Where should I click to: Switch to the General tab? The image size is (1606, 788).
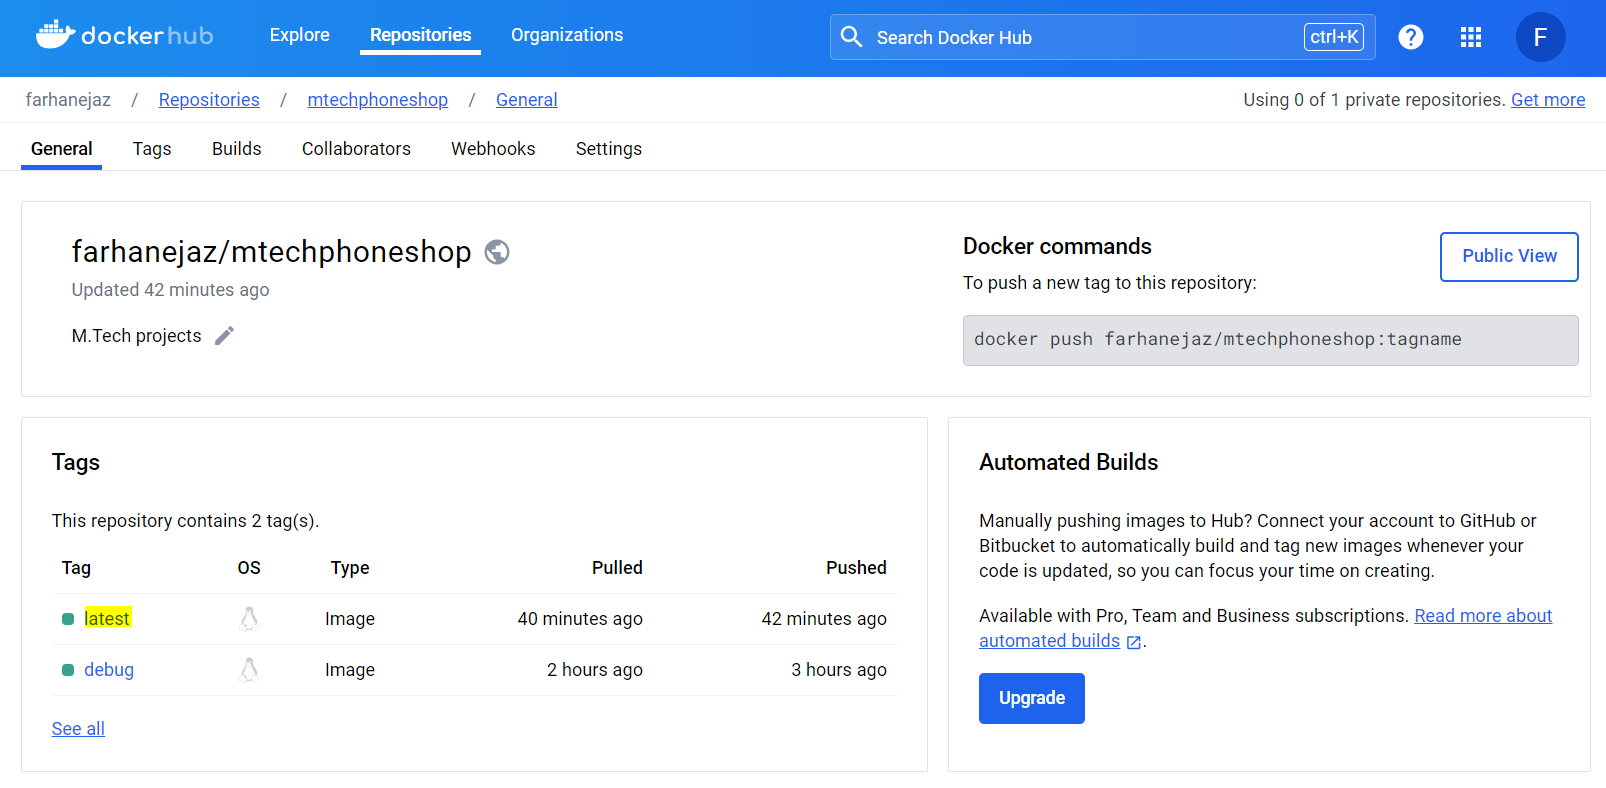point(61,149)
